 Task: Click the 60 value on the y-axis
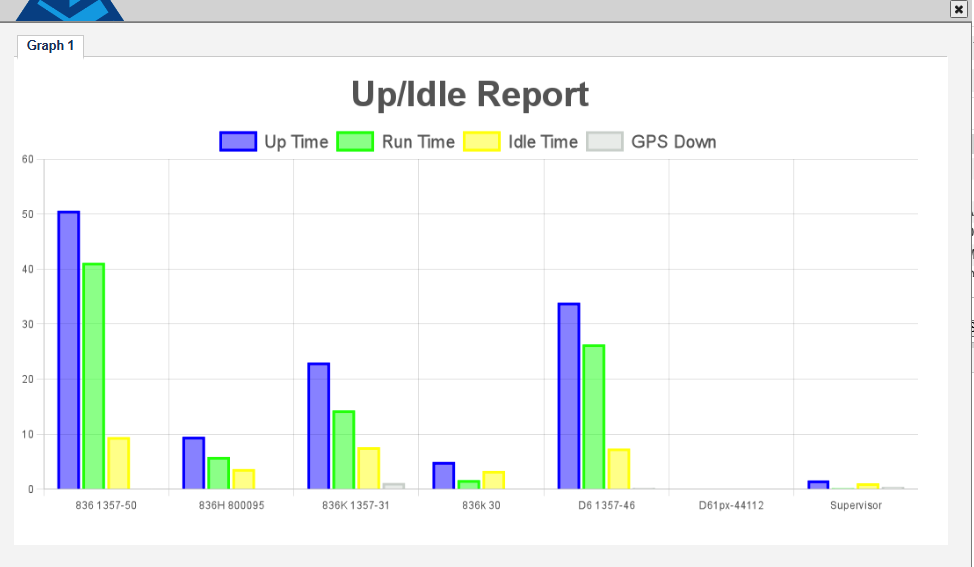pyautogui.click(x=28, y=160)
